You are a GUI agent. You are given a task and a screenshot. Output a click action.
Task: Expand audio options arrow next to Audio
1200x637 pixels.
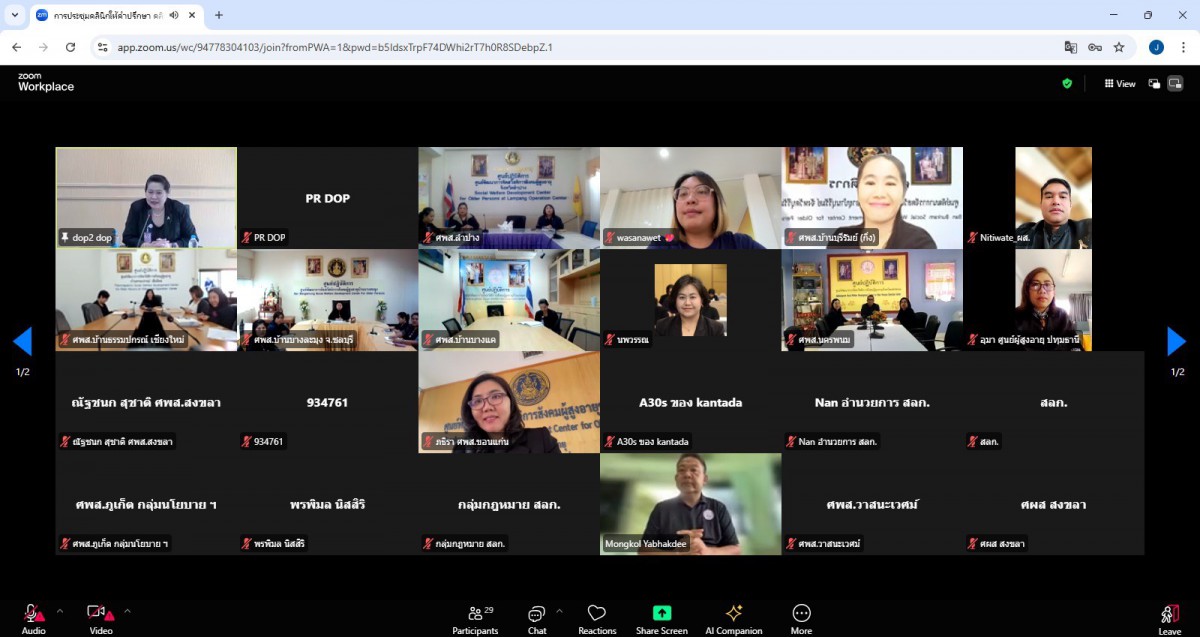point(60,610)
